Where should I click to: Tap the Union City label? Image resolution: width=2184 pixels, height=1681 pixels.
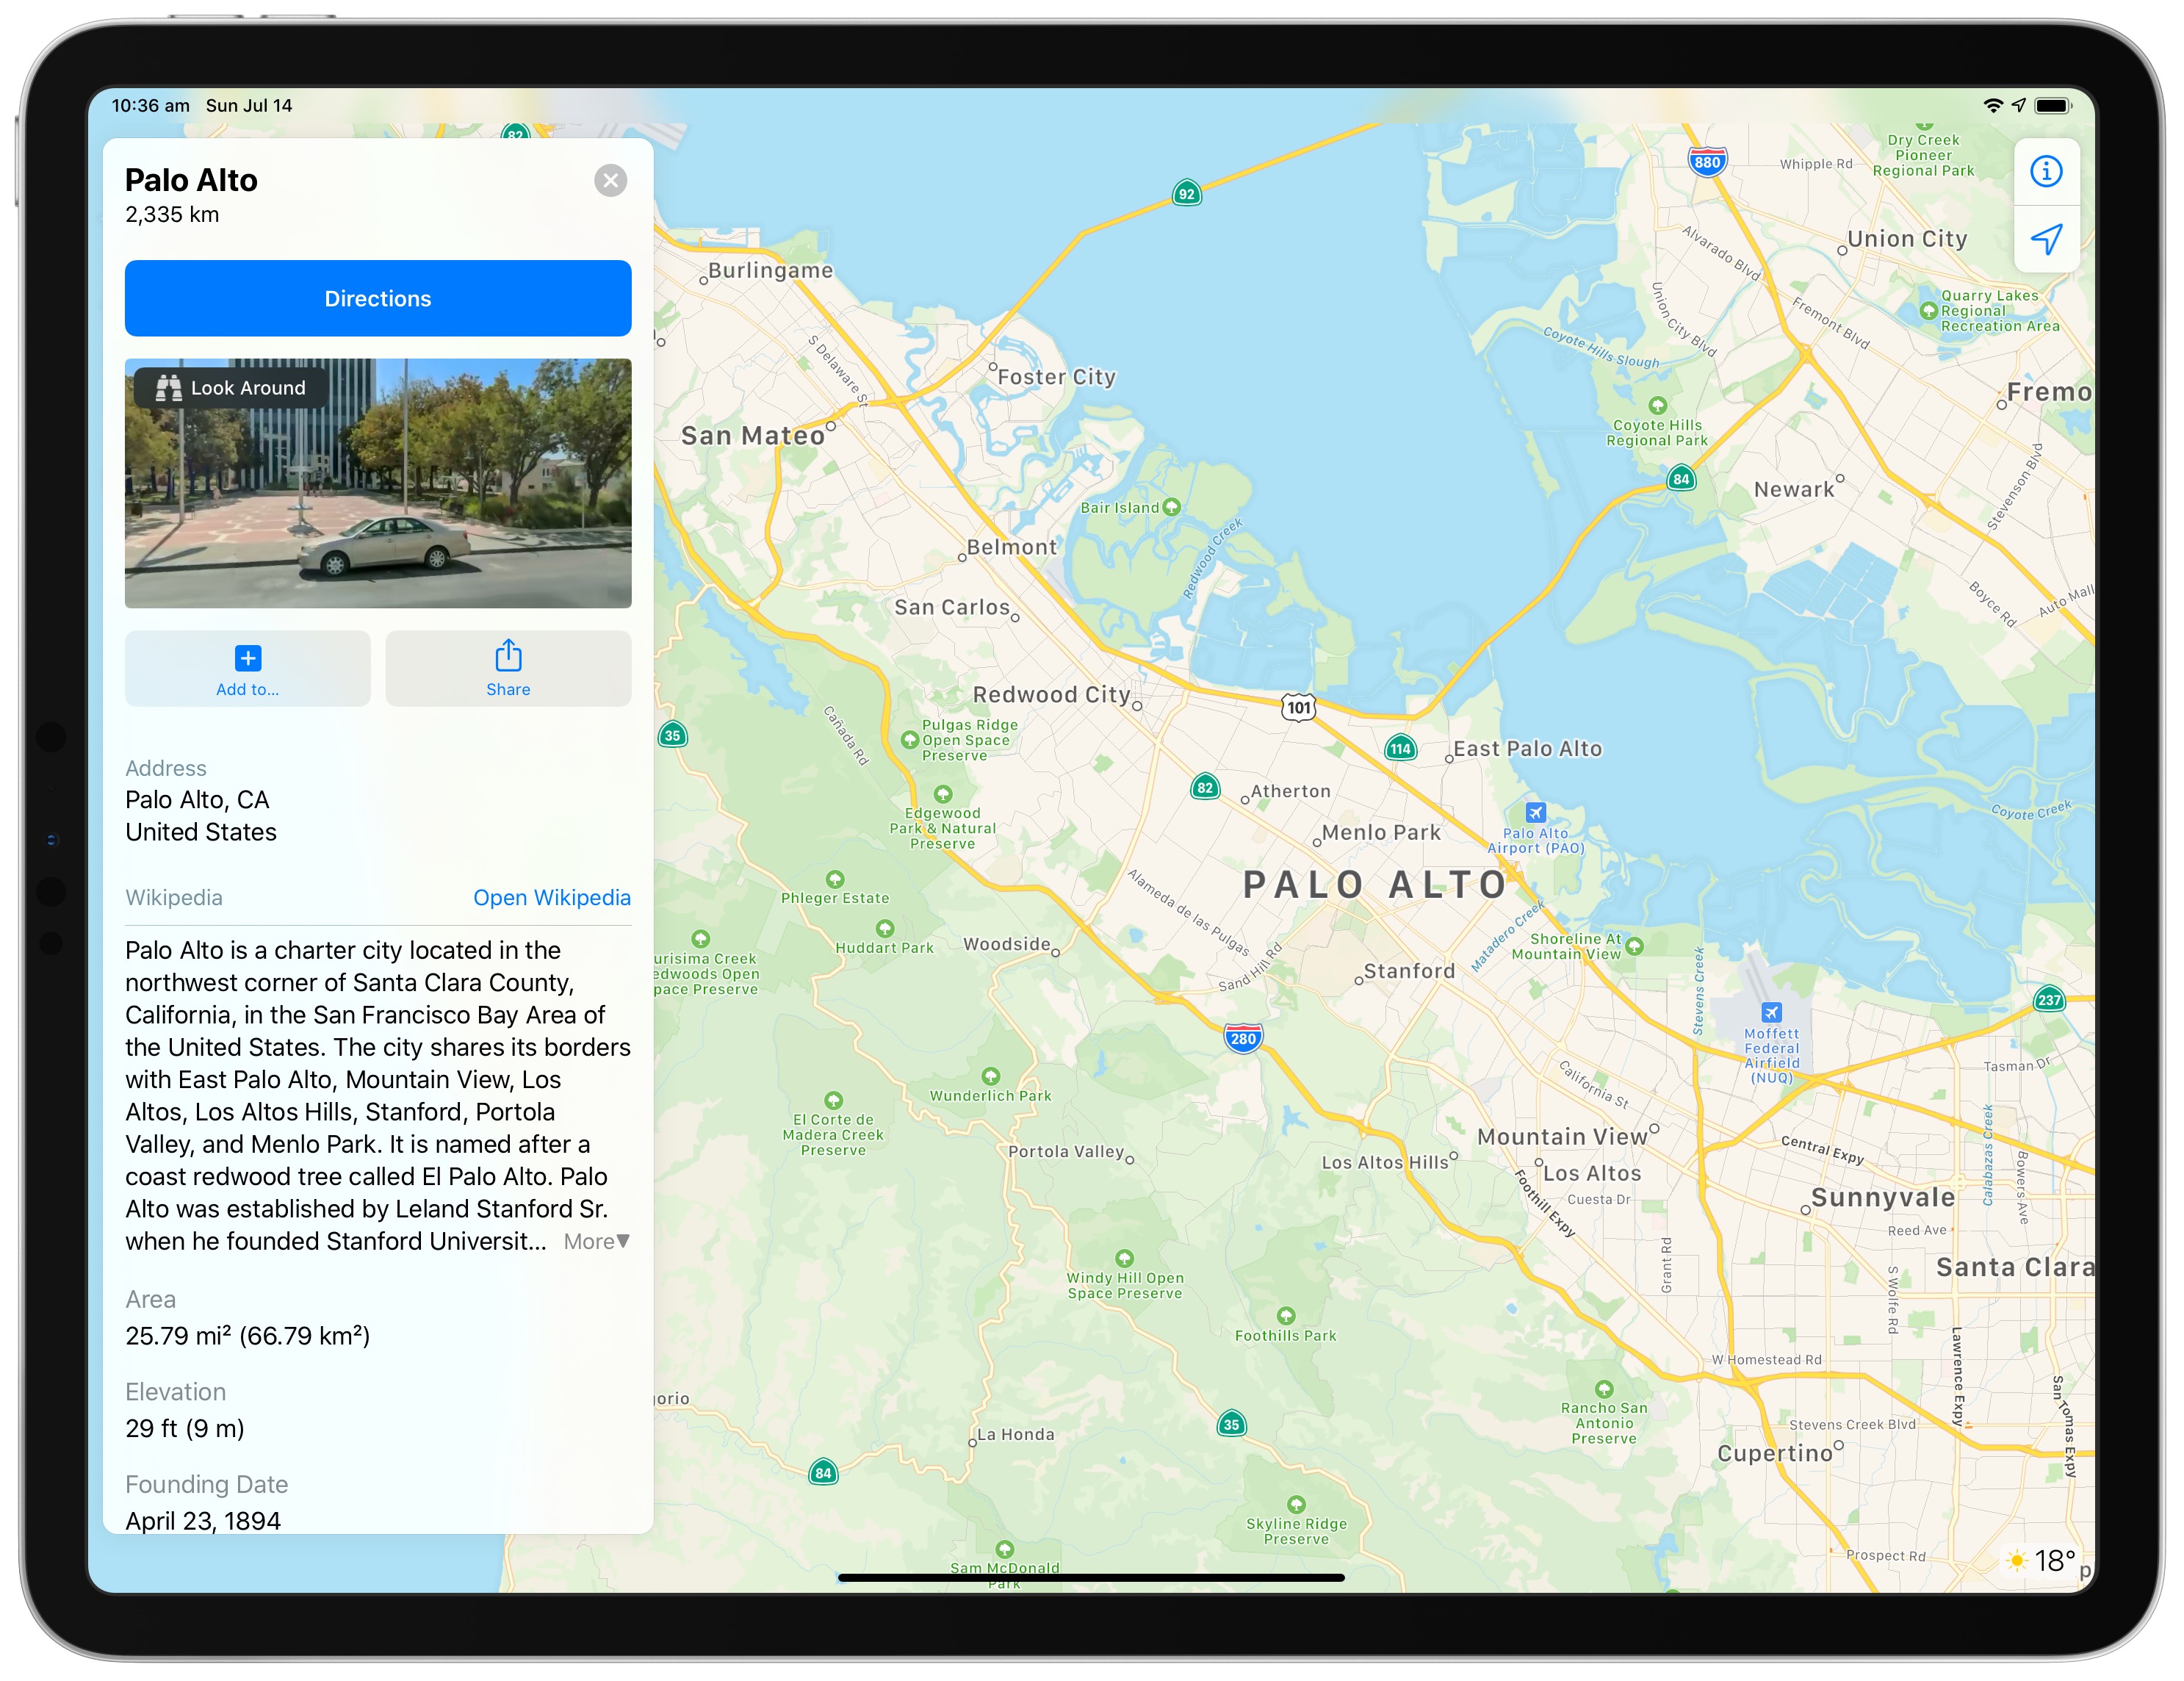point(1907,239)
